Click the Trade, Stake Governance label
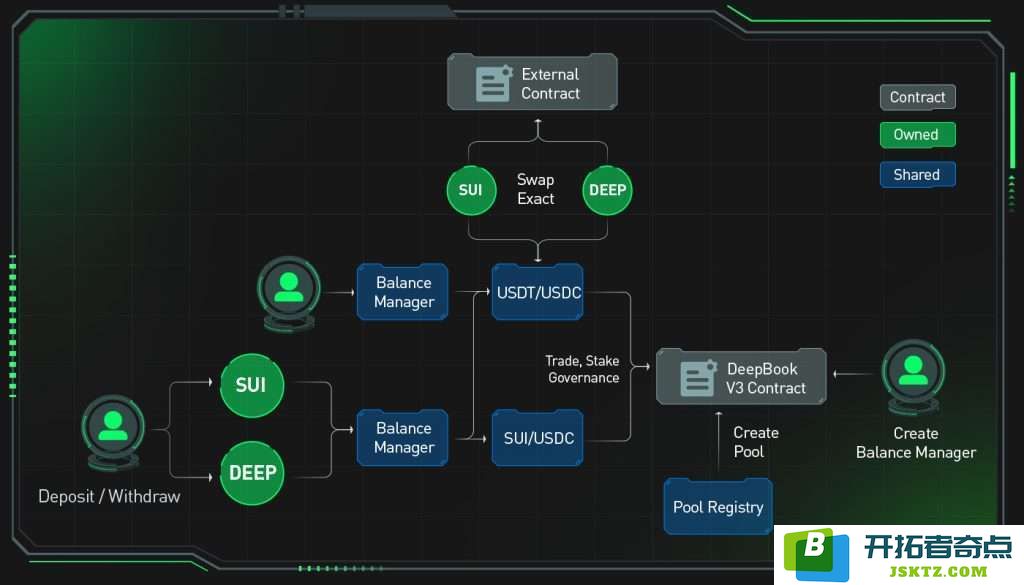1024x585 pixels. click(x=583, y=369)
